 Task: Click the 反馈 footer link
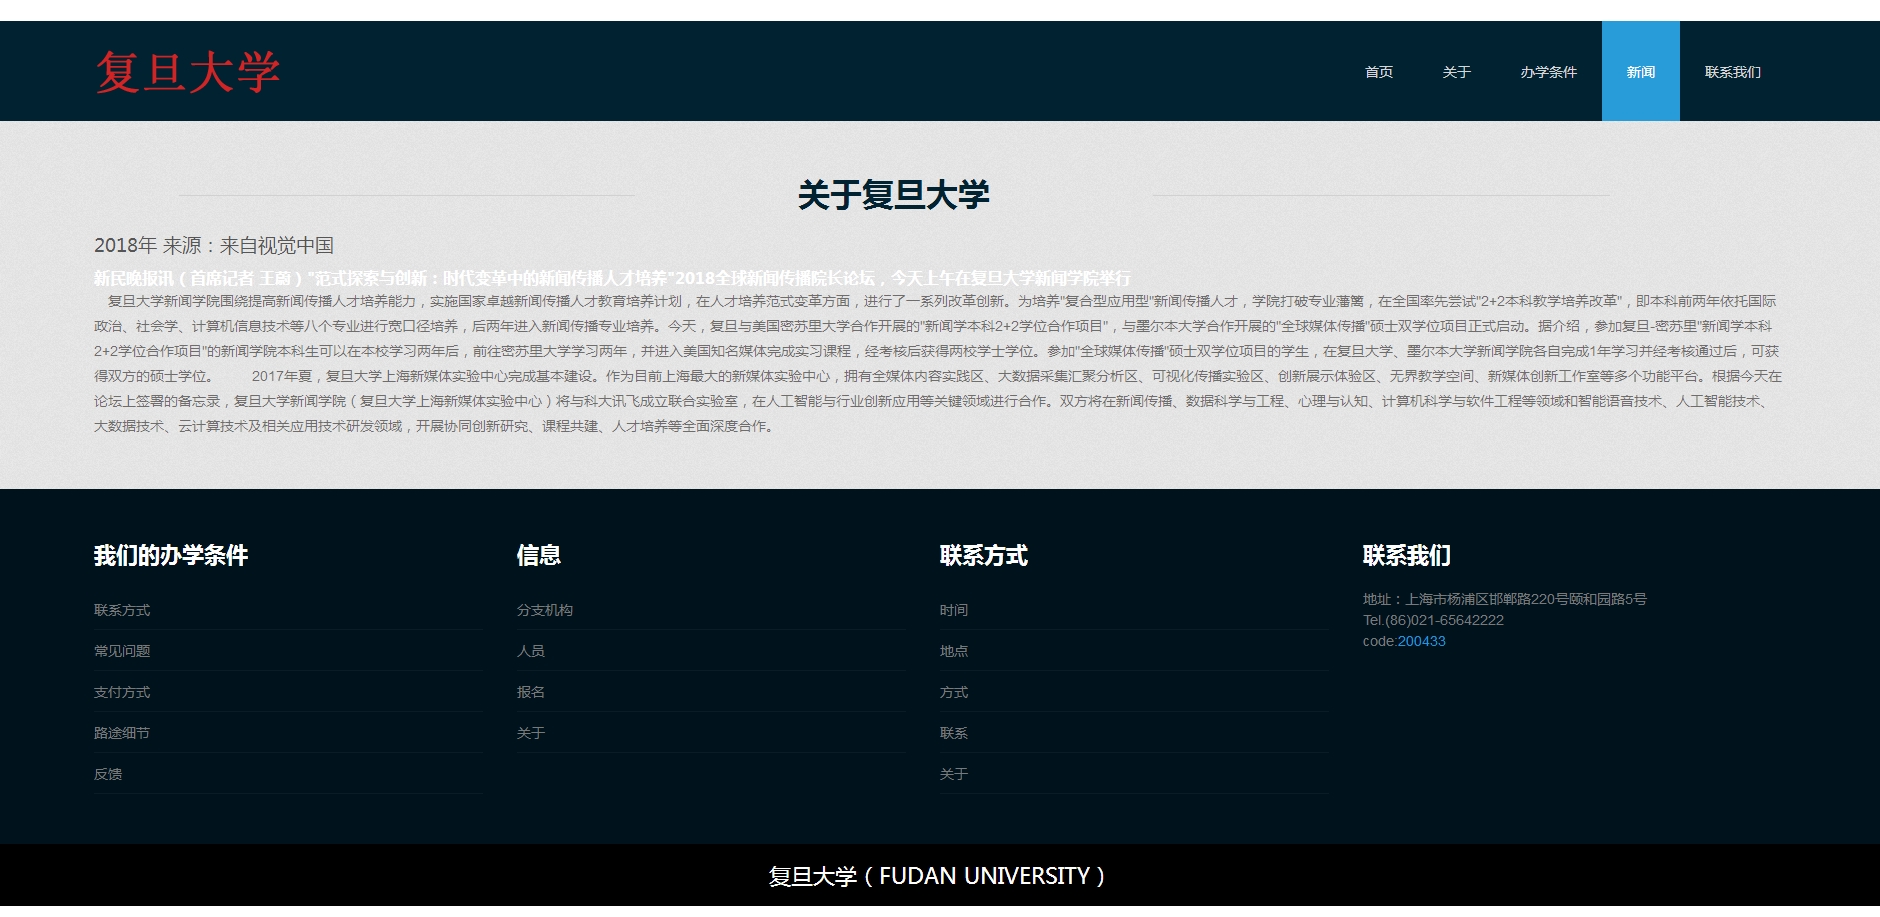[x=108, y=774]
